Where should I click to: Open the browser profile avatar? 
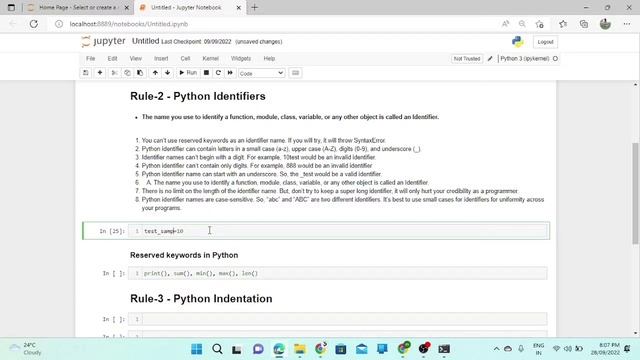(605, 24)
